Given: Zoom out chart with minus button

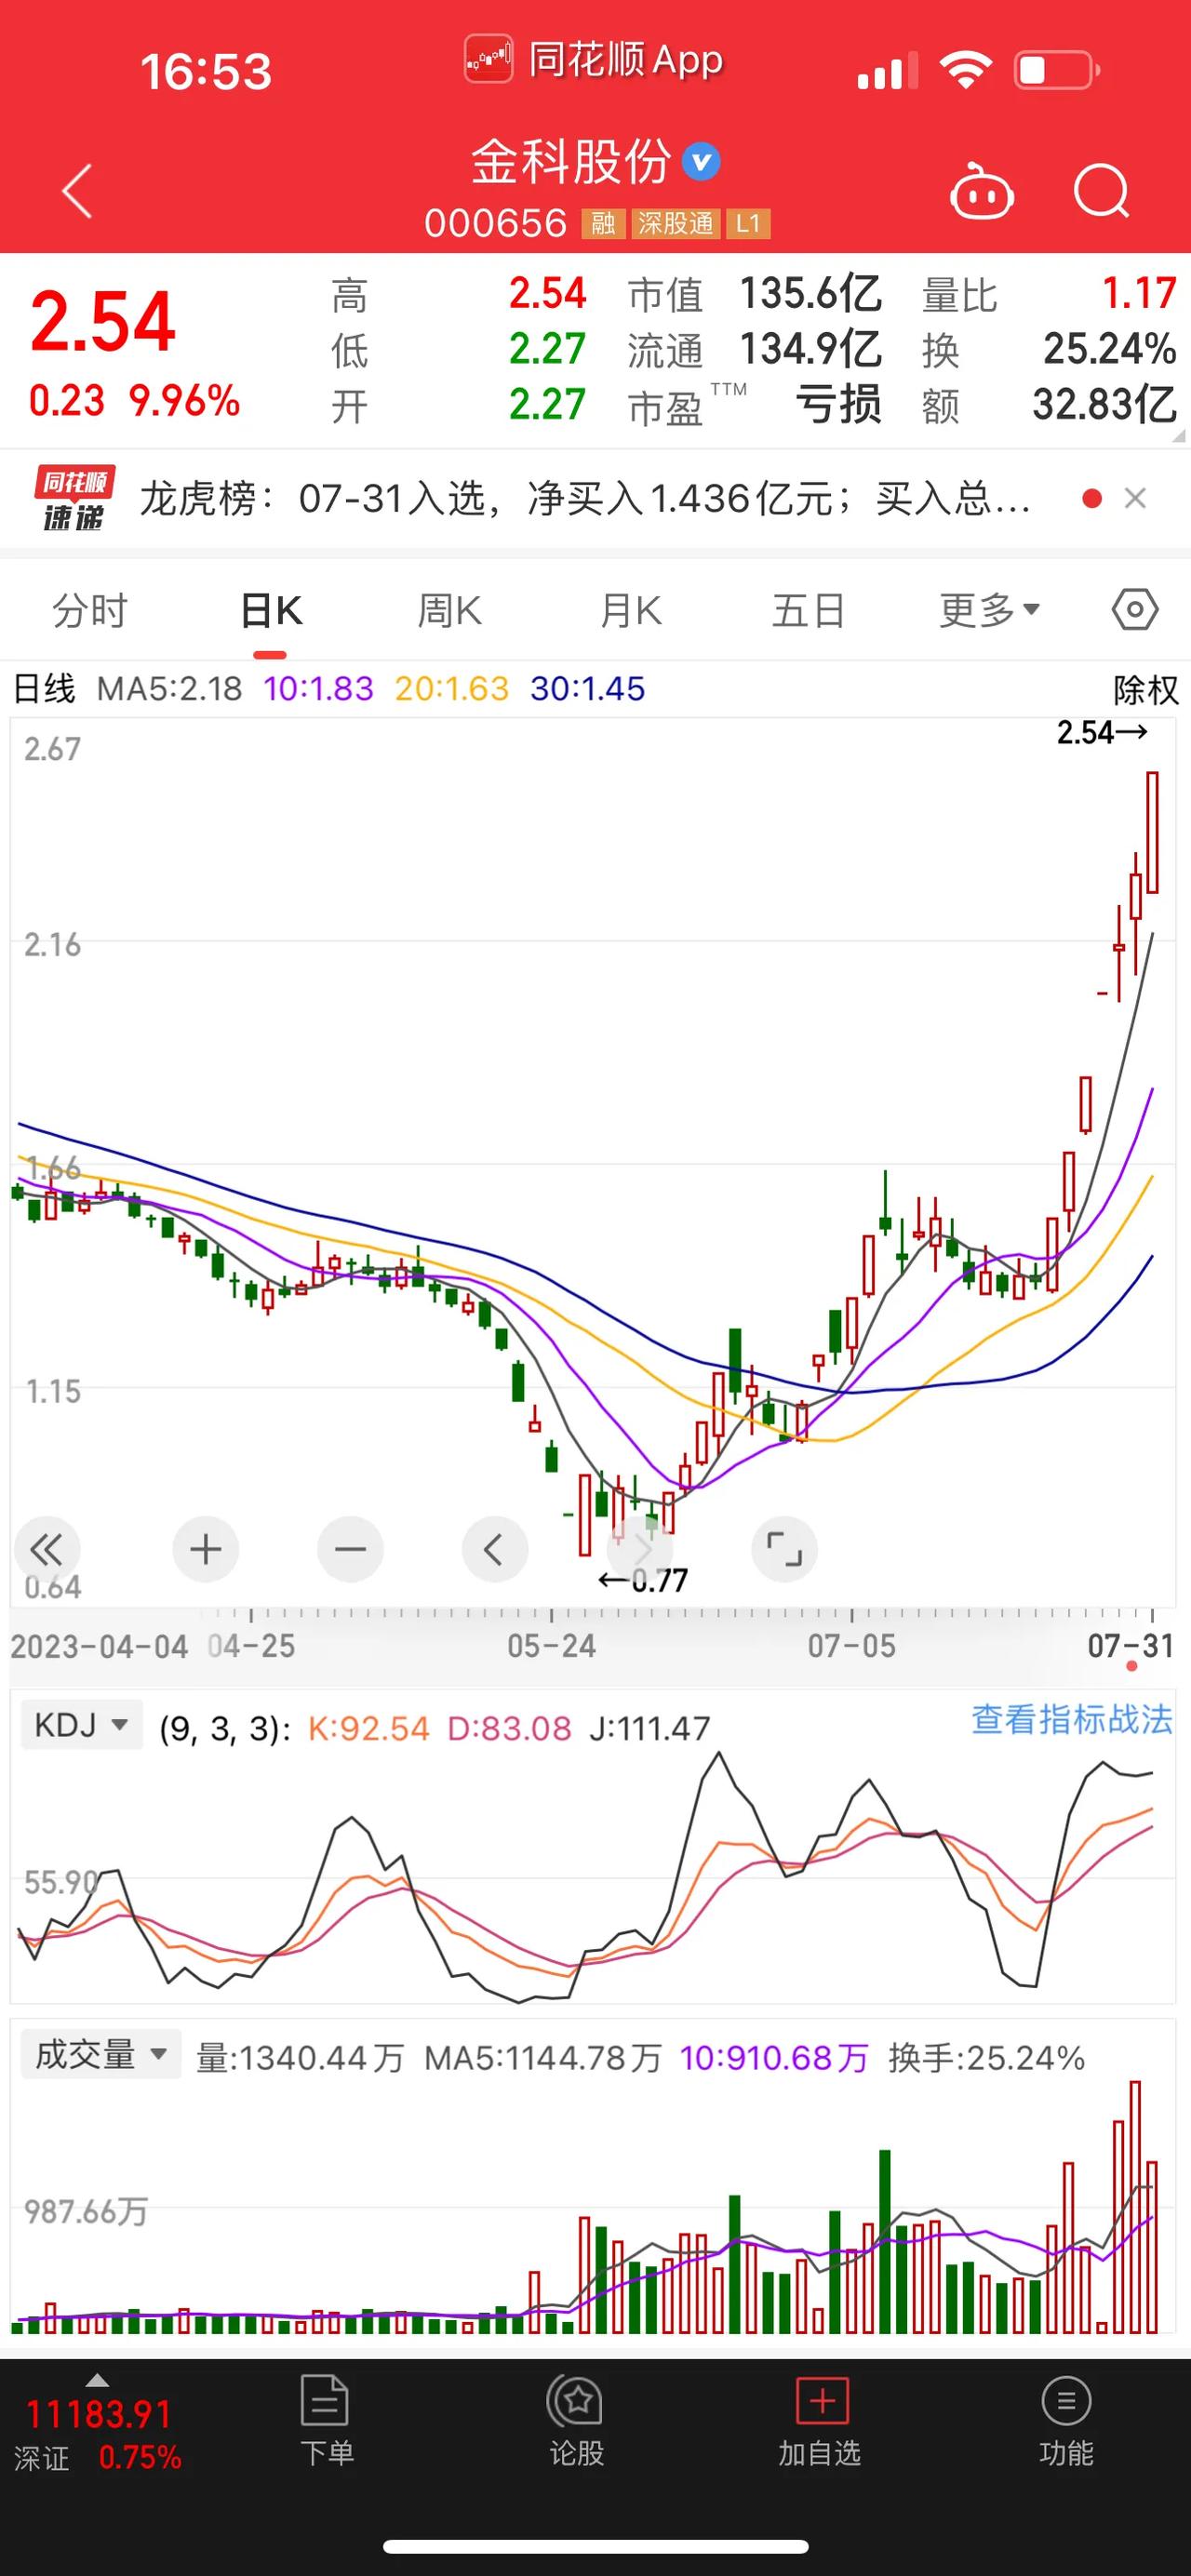Looking at the screenshot, I should pos(350,1550).
